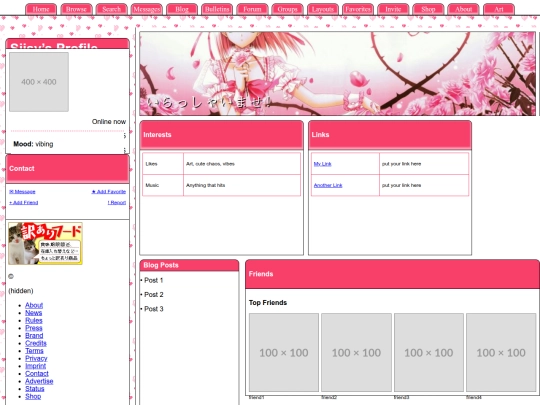
Task: Open the News footer link
Action: (x=33, y=313)
